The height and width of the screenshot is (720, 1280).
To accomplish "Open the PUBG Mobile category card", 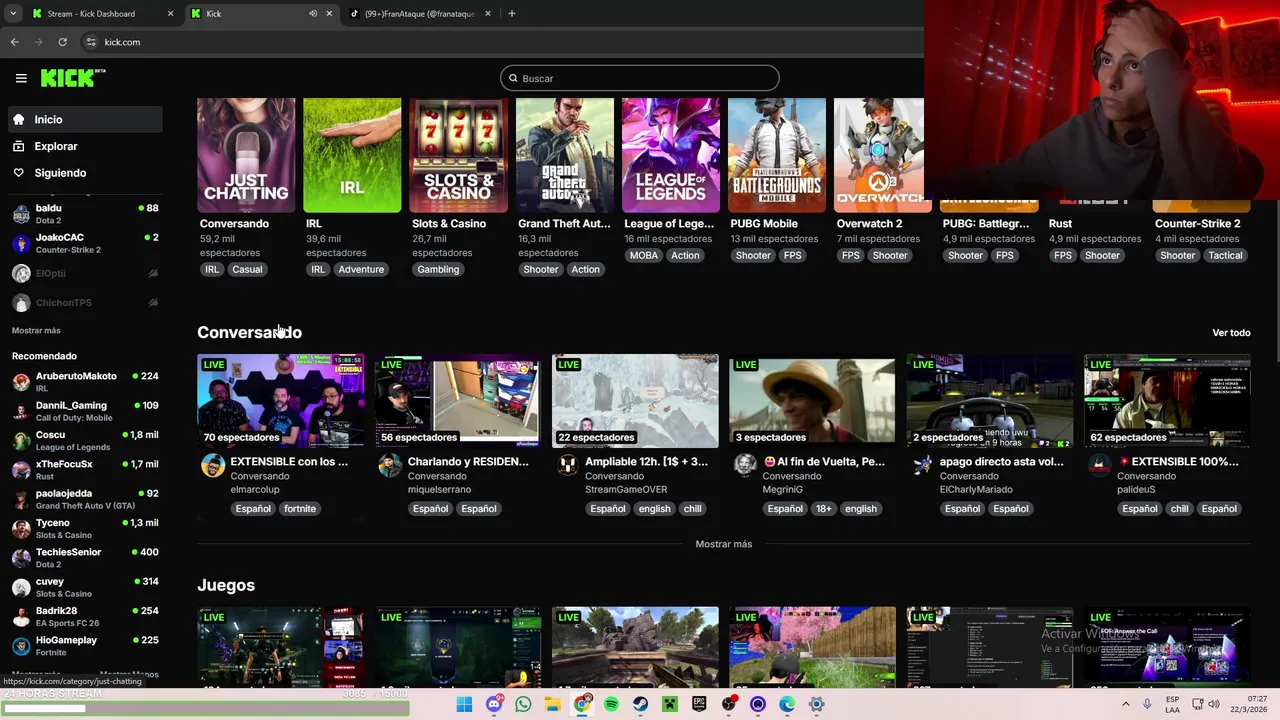I will (x=777, y=155).
